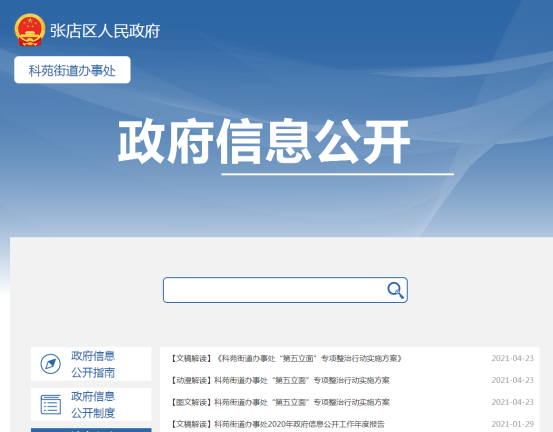
Task: Click 2021-04-23 date of first article
Action: coord(512,358)
